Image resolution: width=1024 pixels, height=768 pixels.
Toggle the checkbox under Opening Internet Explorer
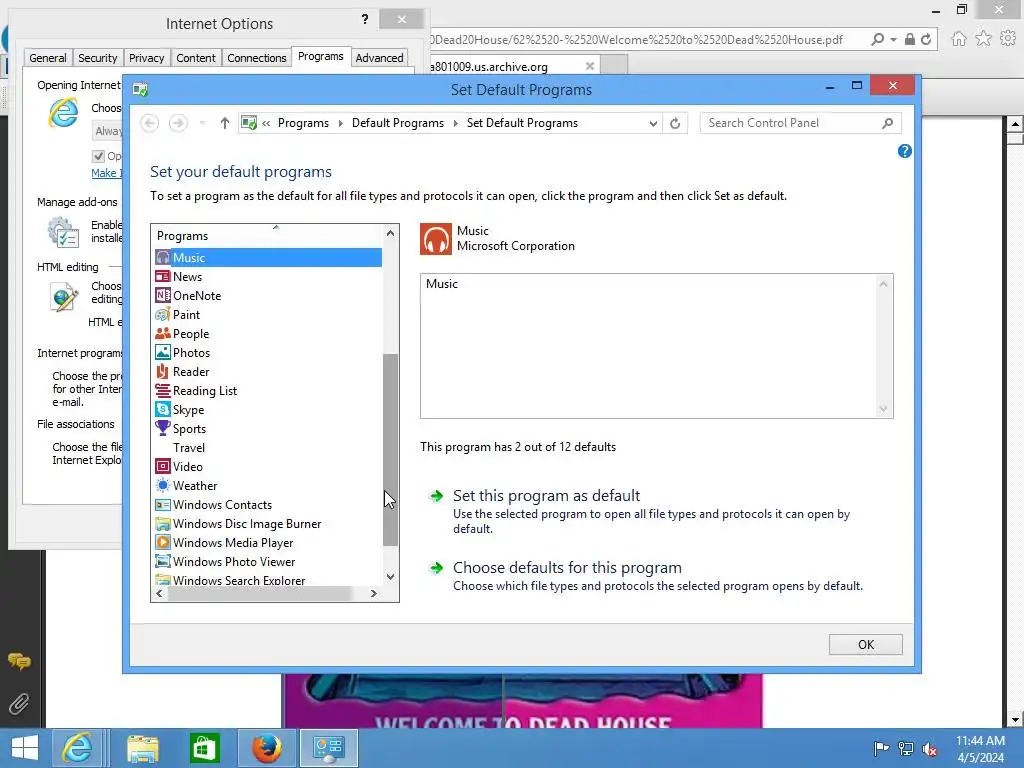[98, 156]
